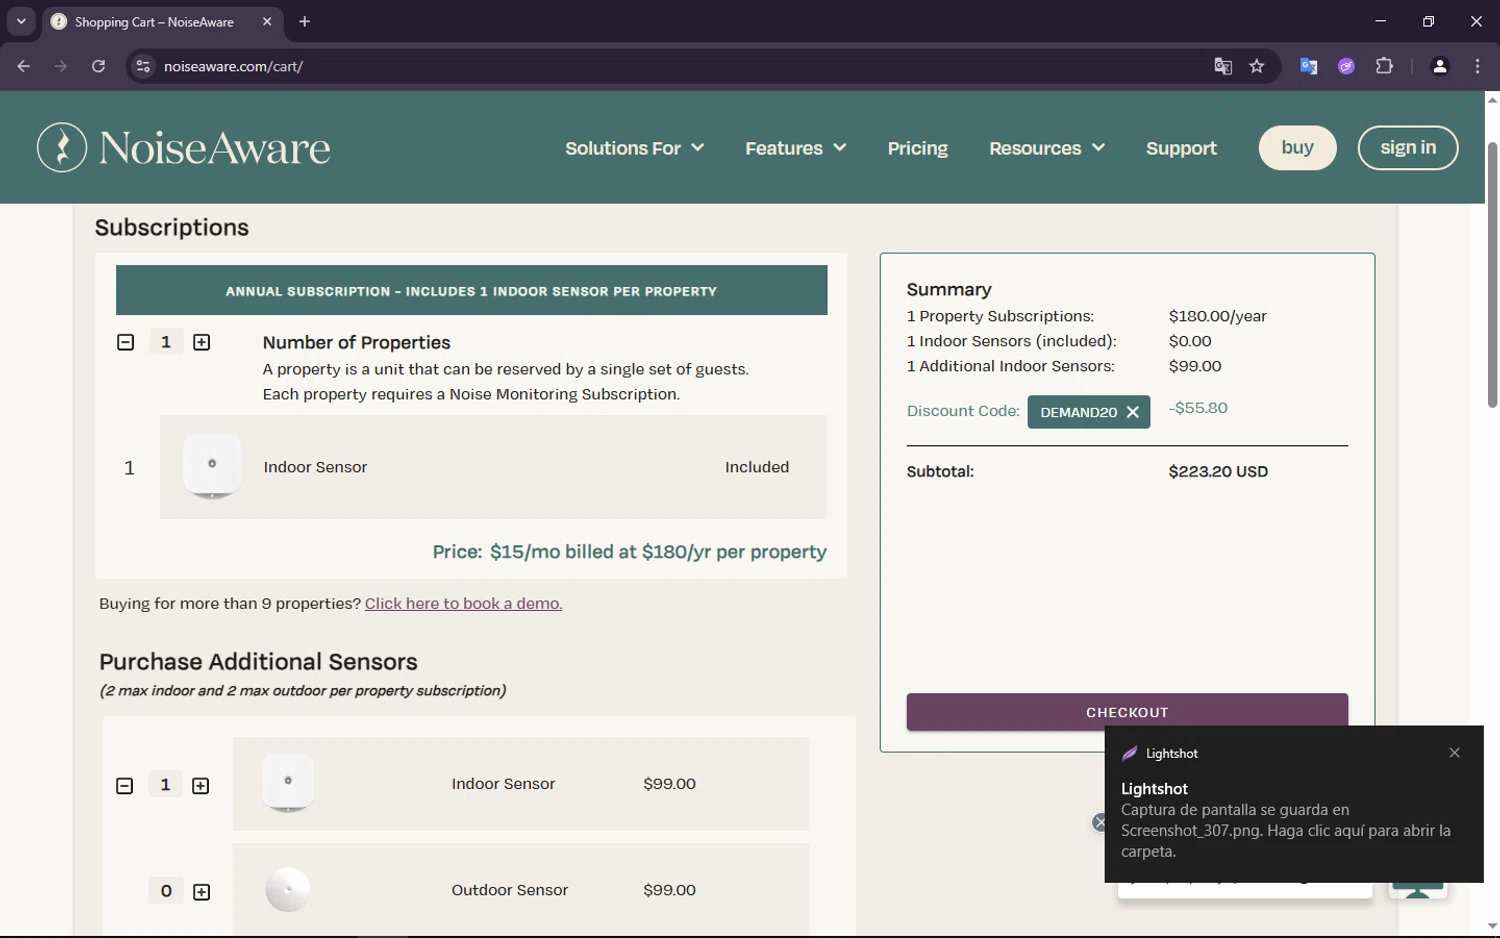Click the scrollbar up arrow

(1492, 99)
